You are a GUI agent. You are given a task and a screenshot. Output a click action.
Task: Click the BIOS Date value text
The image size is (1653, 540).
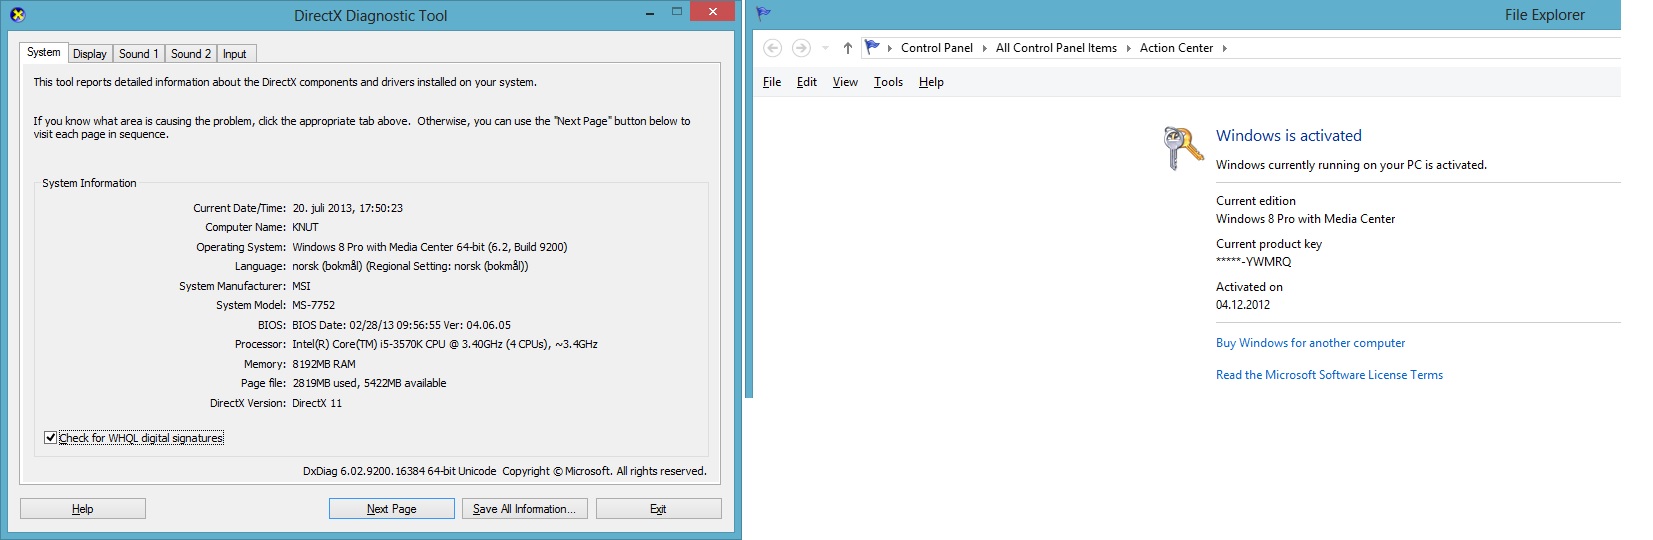401,325
